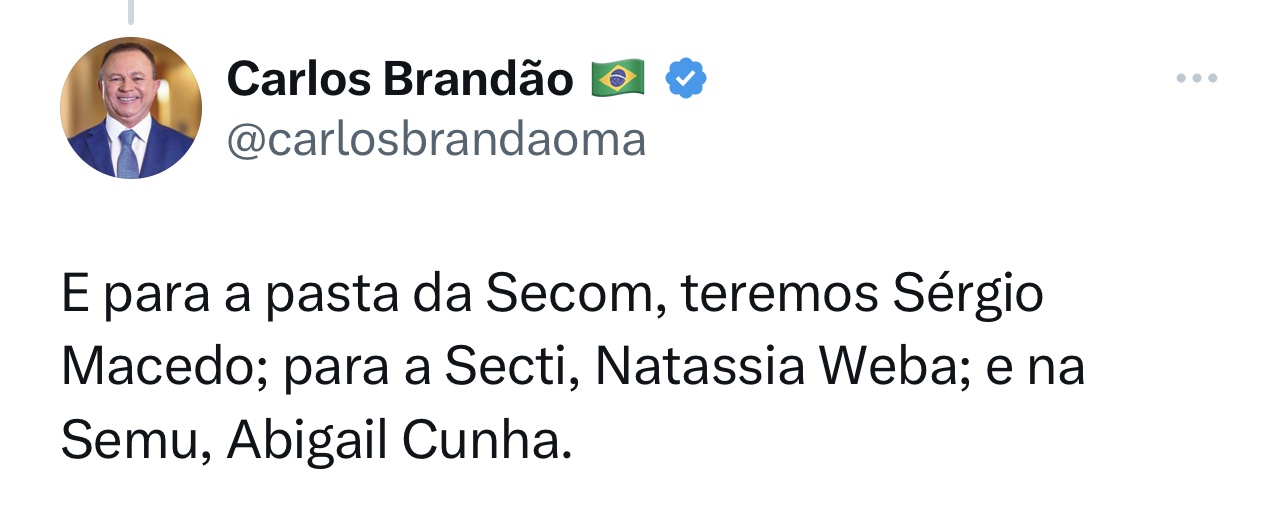Open the Carlos Brandão display name link
Screen dimensions: 1284x532
point(400,79)
